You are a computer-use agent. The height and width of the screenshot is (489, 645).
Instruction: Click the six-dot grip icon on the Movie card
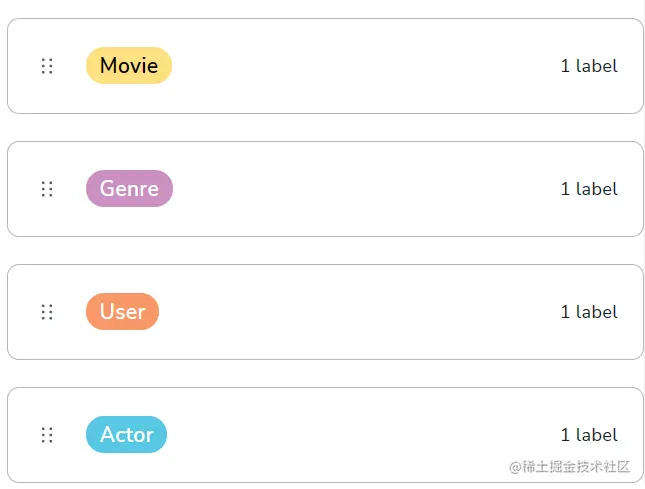click(47, 66)
